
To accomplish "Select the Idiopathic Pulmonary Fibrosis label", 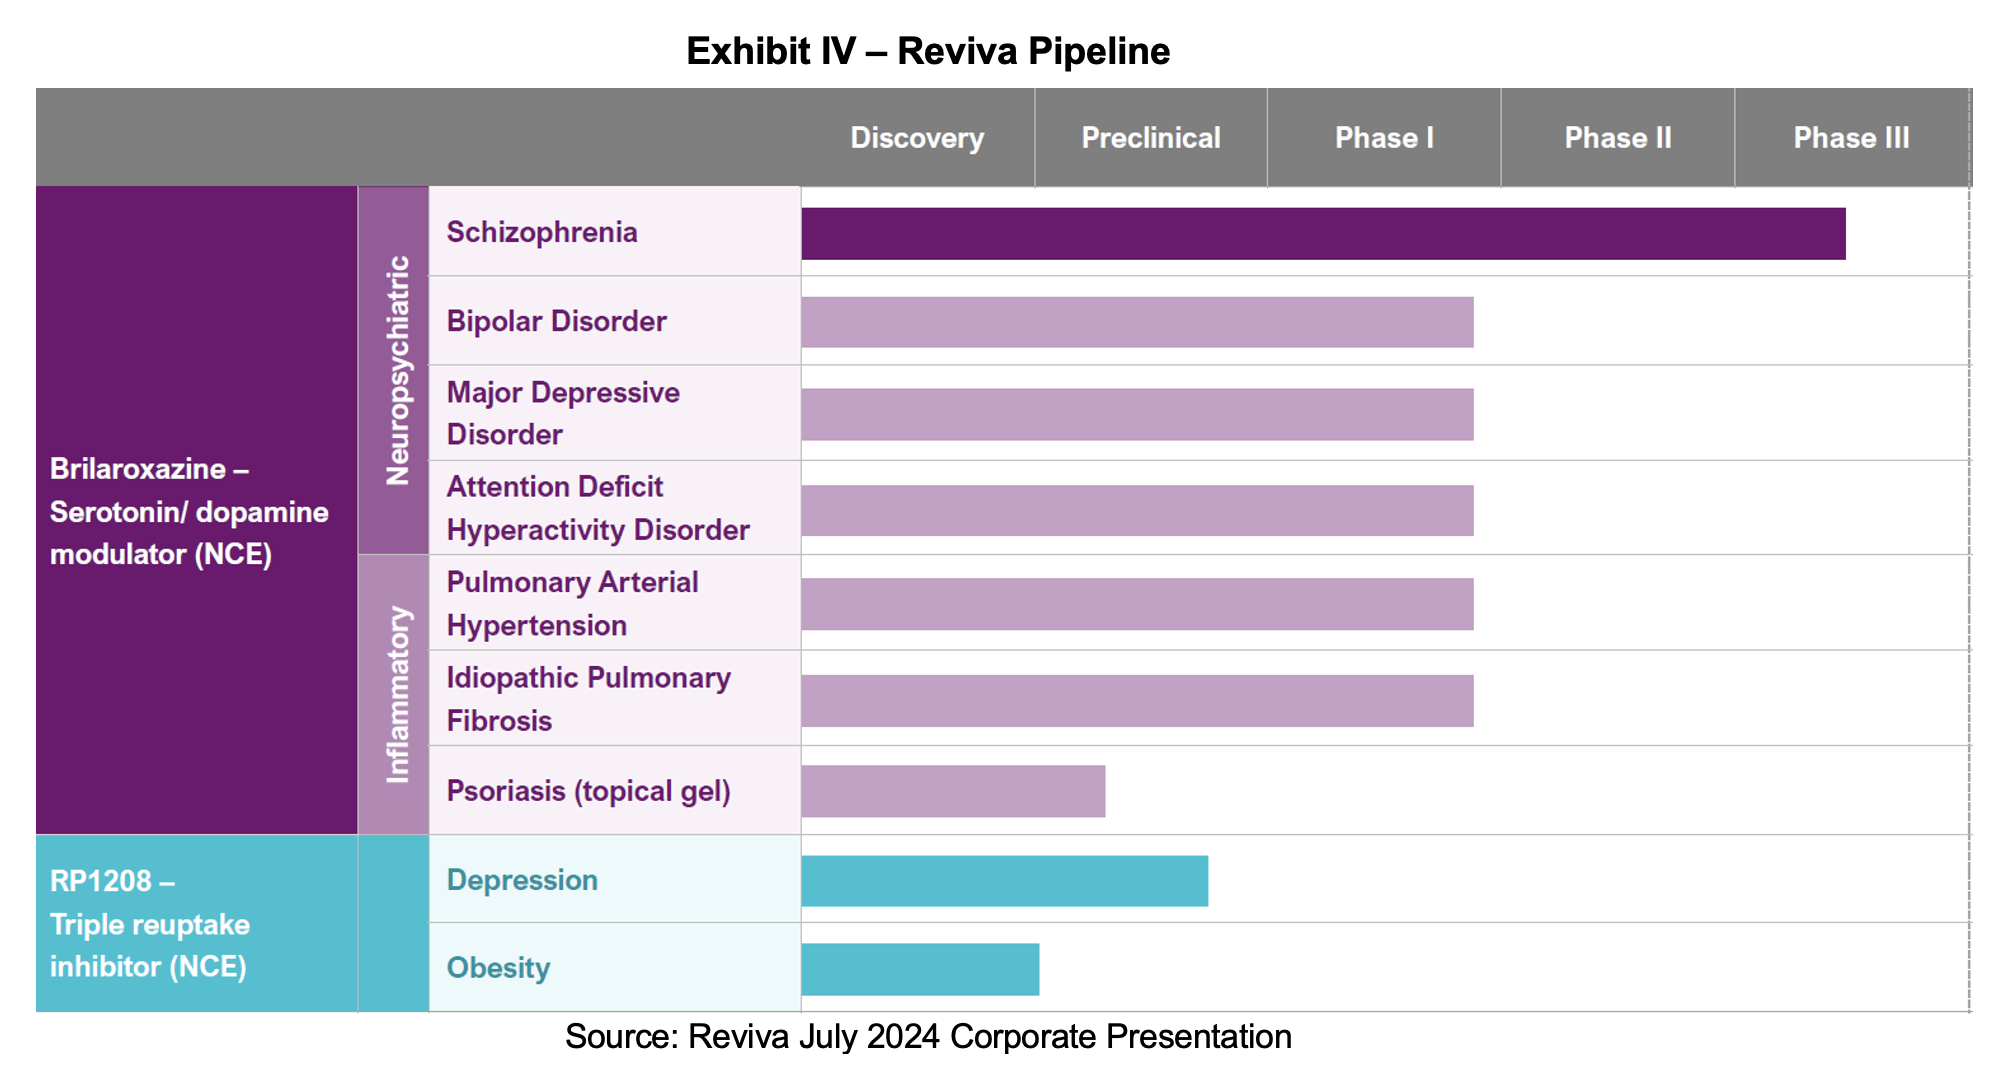I will 588,698.
